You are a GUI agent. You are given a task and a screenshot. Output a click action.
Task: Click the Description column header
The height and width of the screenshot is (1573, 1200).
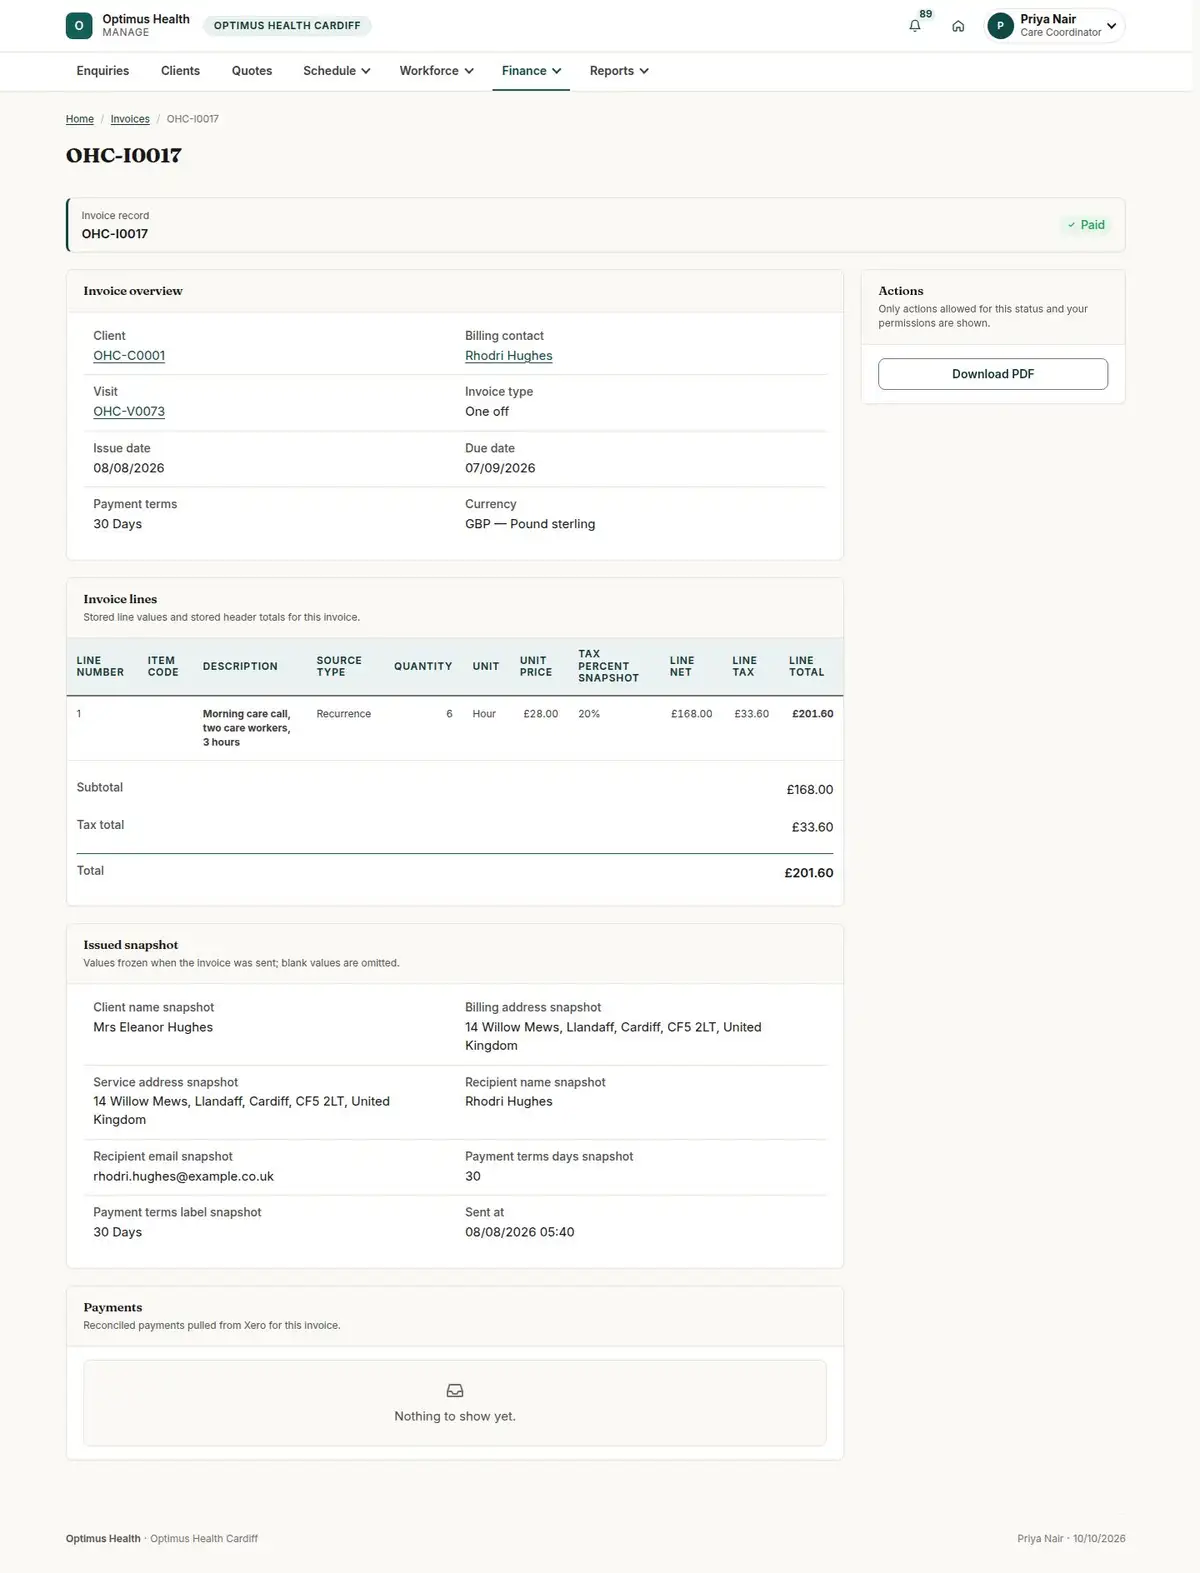(x=240, y=667)
